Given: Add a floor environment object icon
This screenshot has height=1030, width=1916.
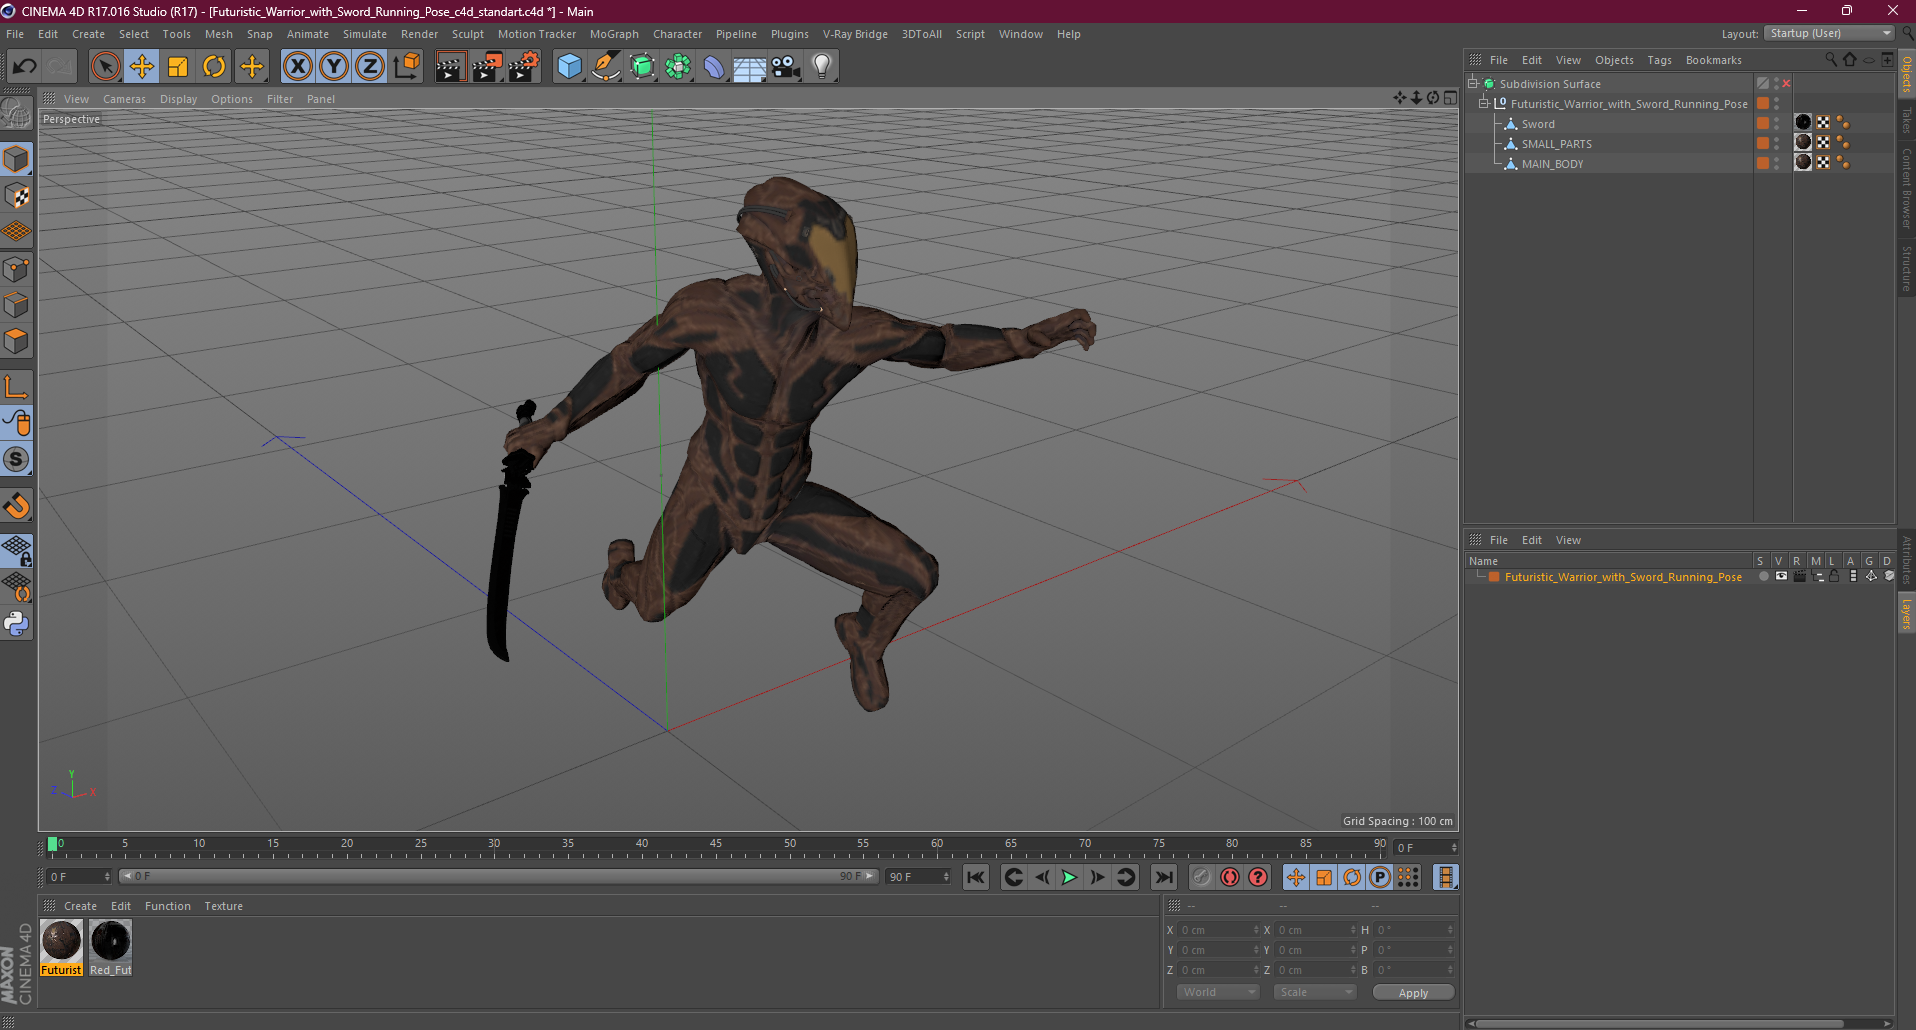Looking at the screenshot, I should coord(750,67).
